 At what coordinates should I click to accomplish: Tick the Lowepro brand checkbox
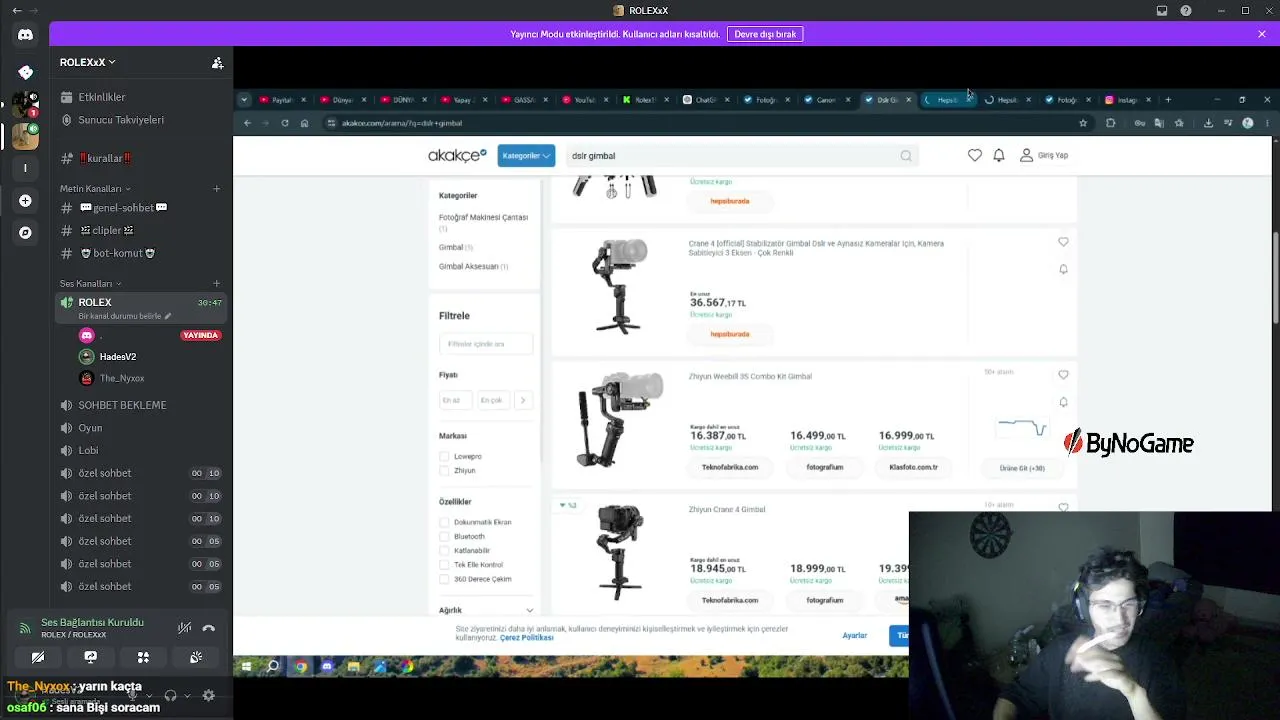tap(444, 457)
